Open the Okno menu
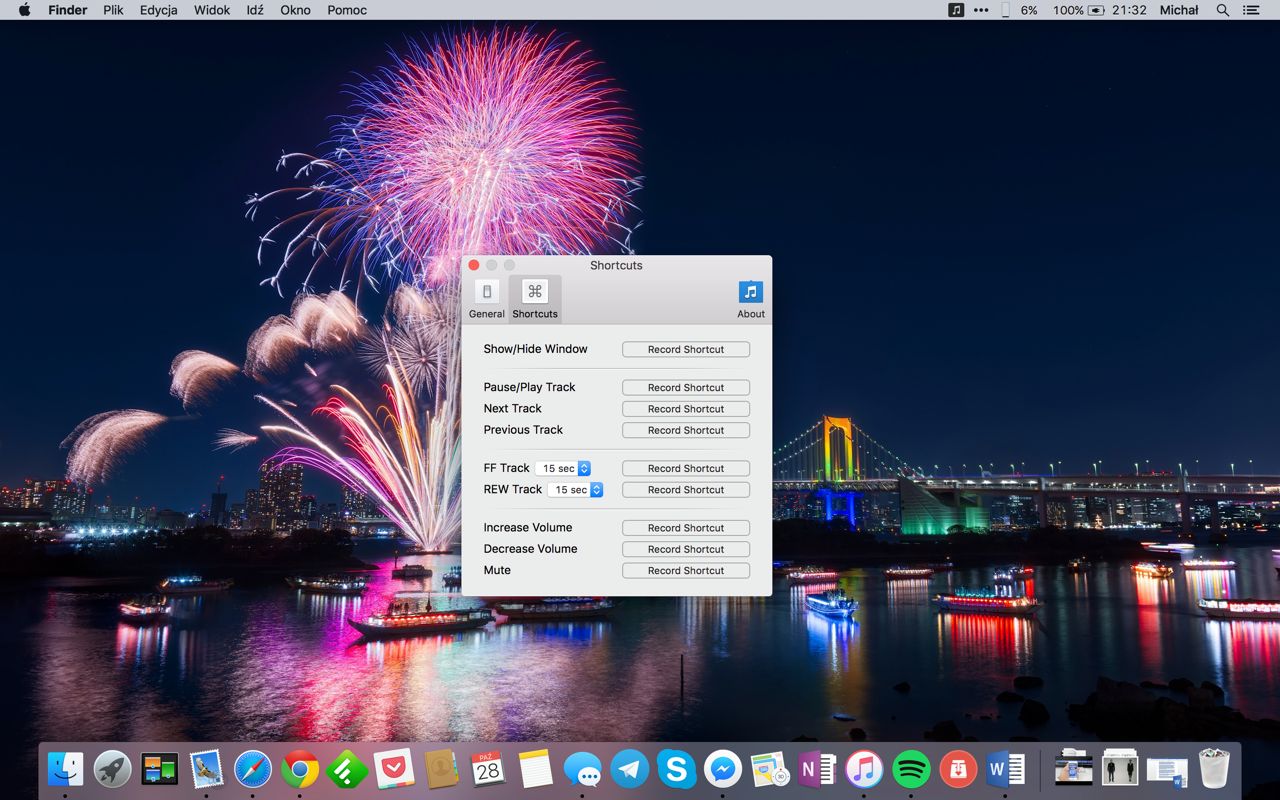The width and height of the screenshot is (1280, 800). point(295,10)
